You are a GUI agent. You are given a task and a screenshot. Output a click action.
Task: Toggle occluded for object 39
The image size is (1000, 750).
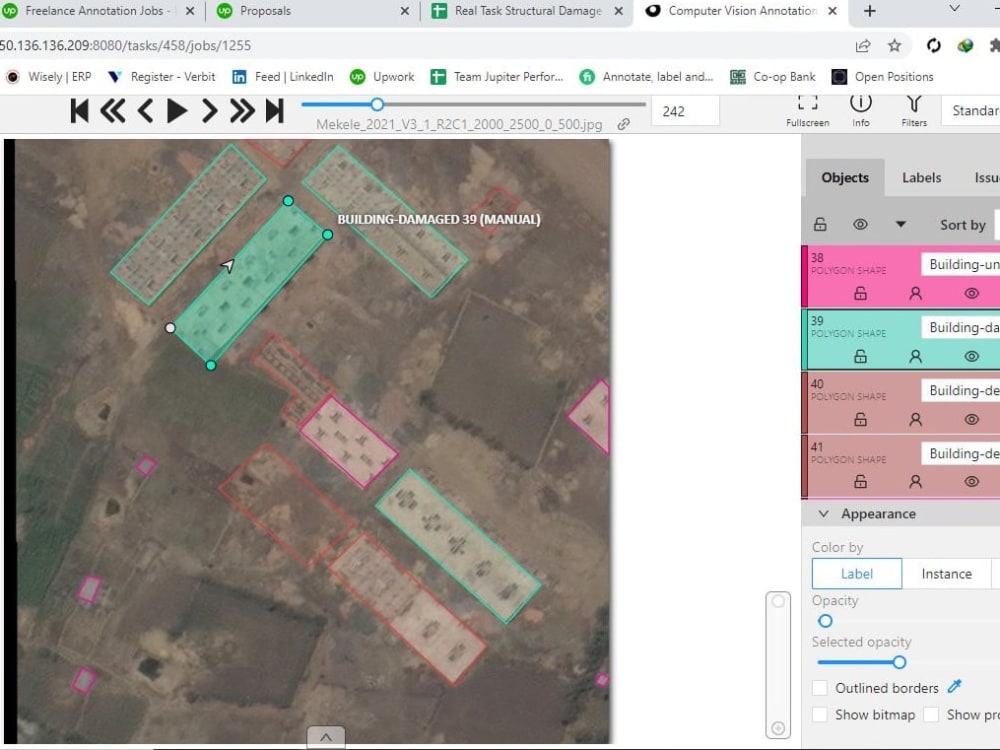[915, 357]
